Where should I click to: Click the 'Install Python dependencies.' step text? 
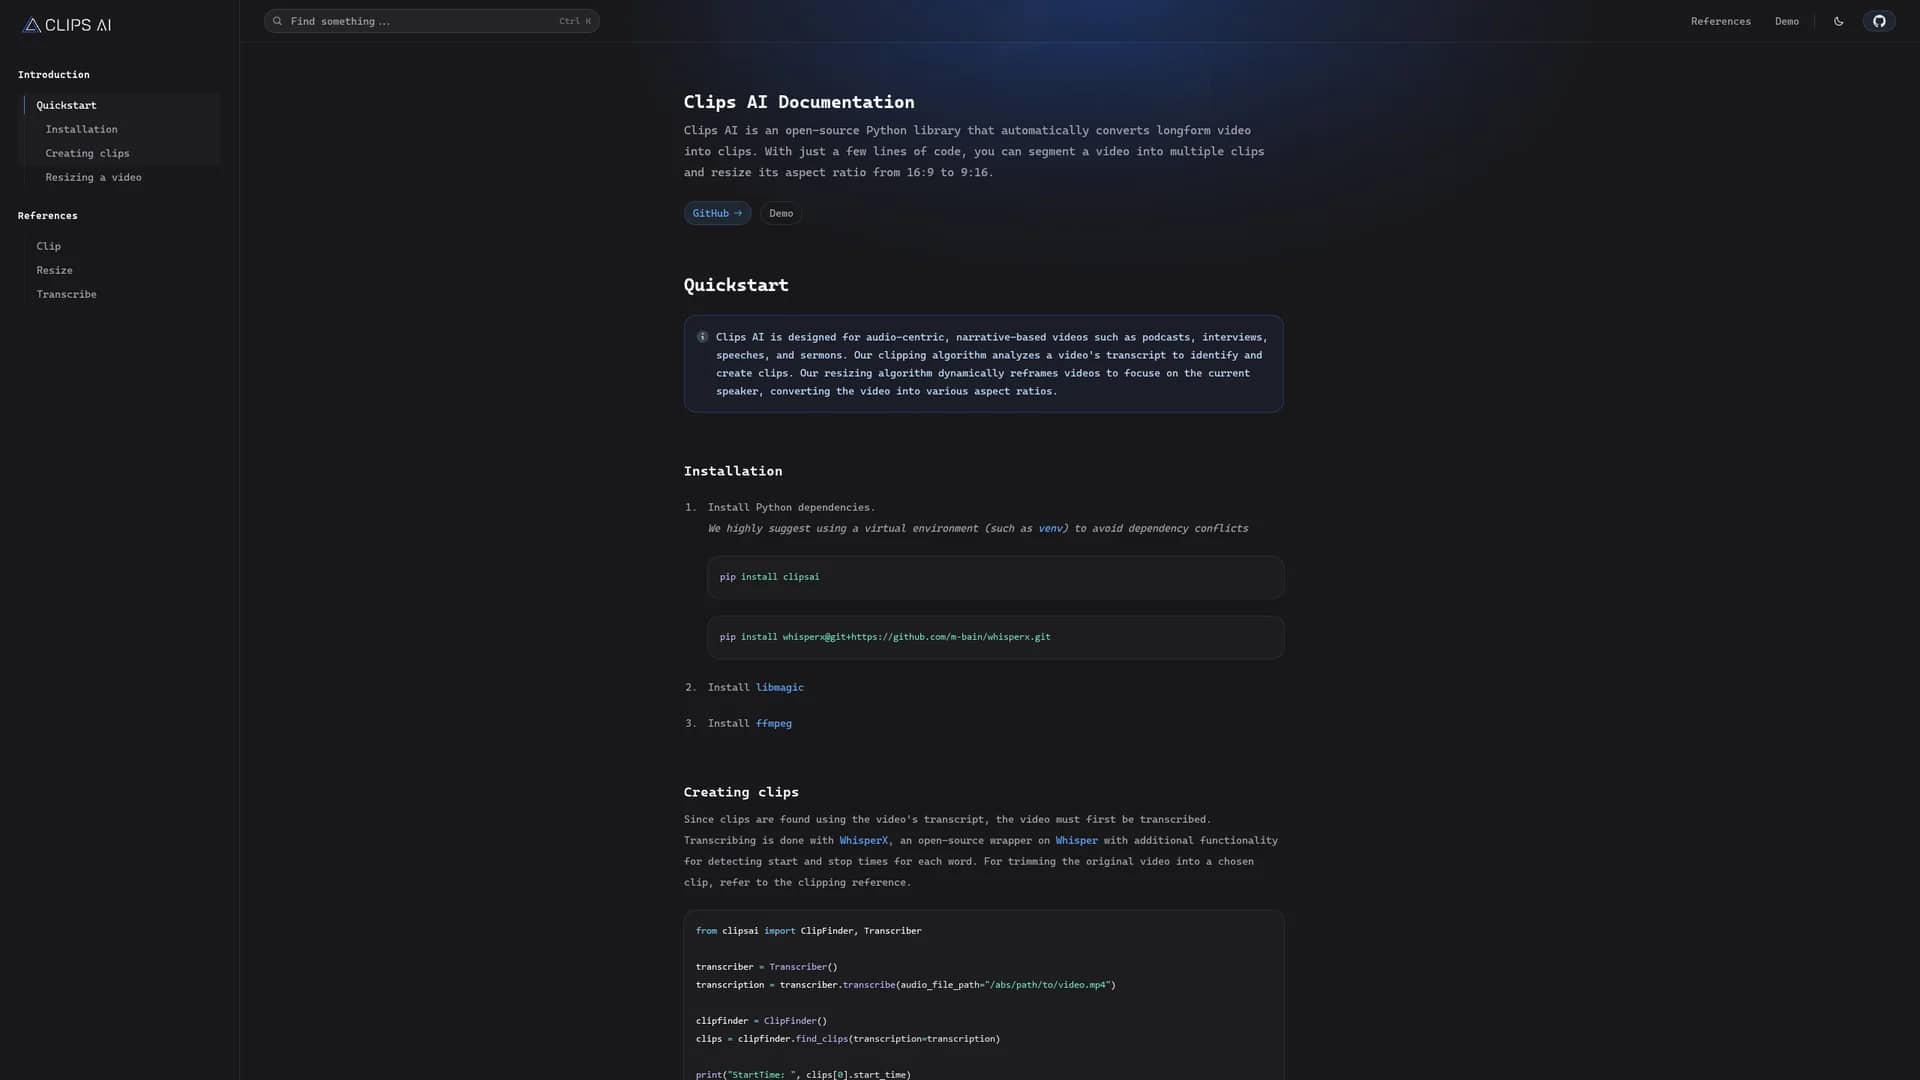point(791,507)
